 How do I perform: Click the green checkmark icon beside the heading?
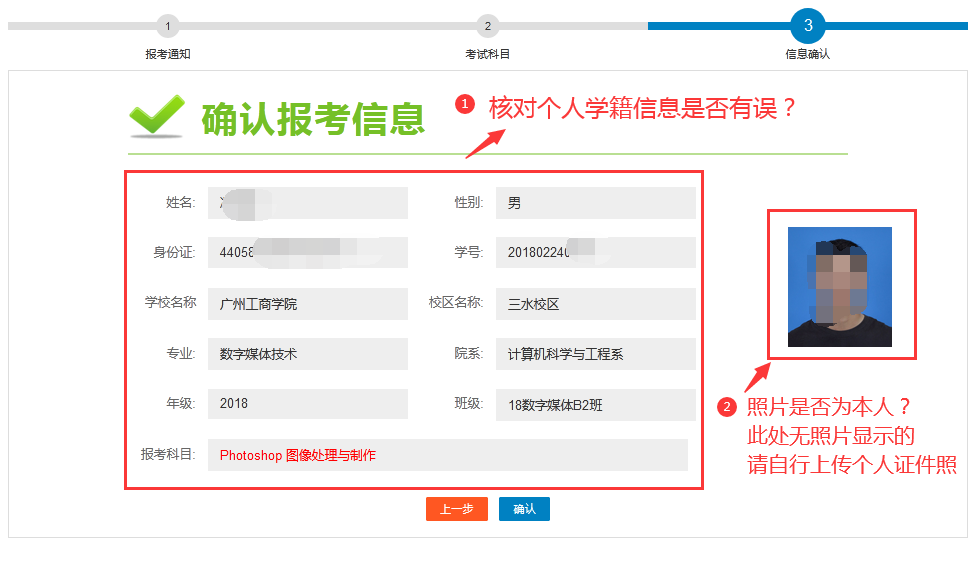(x=157, y=116)
